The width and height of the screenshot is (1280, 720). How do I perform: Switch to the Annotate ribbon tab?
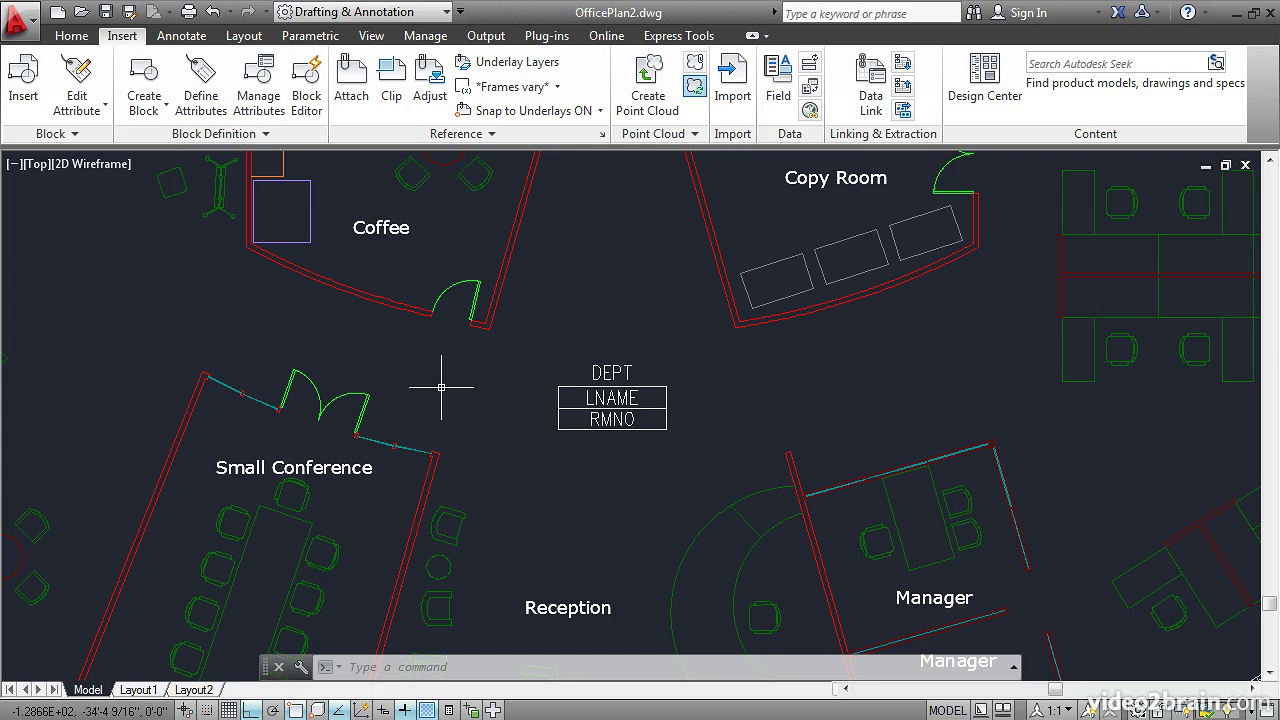[182, 36]
